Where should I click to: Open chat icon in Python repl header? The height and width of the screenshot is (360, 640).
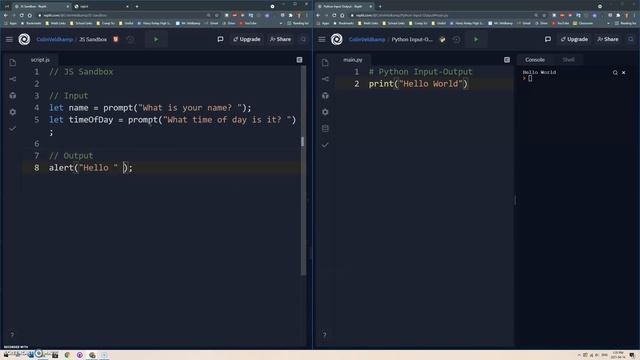pos(548,39)
